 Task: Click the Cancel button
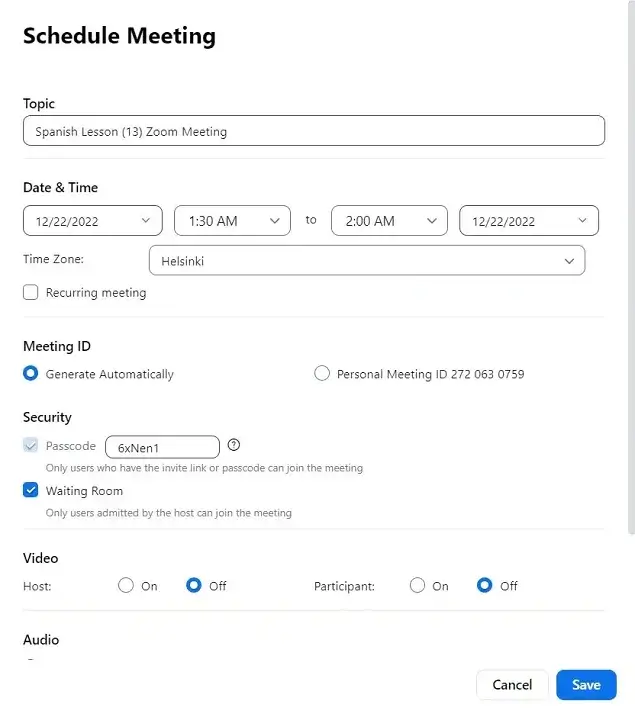point(512,685)
